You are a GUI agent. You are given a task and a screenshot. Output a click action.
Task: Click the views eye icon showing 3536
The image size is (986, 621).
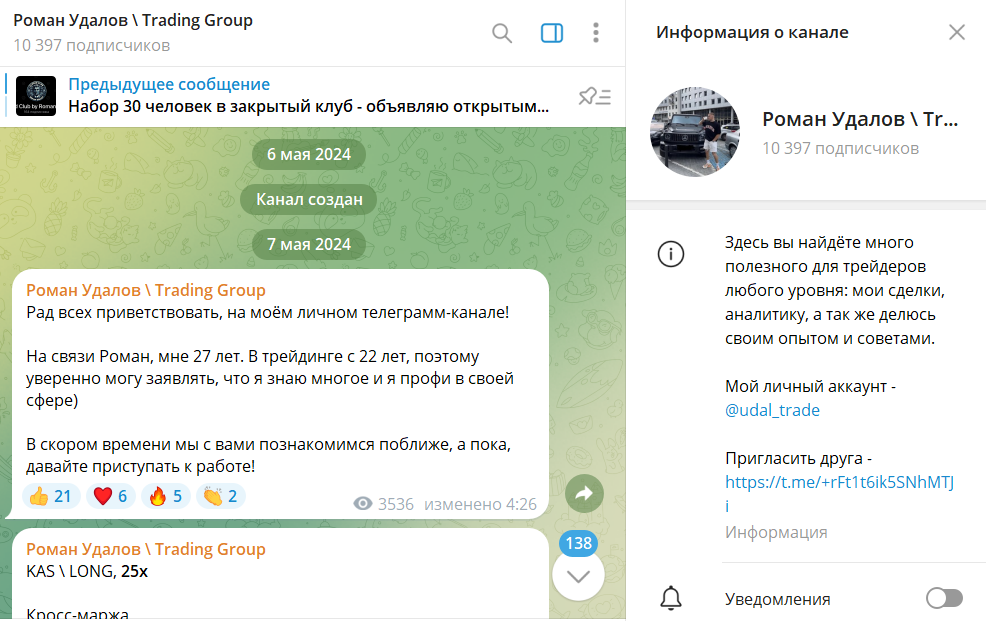click(x=363, y=503)
